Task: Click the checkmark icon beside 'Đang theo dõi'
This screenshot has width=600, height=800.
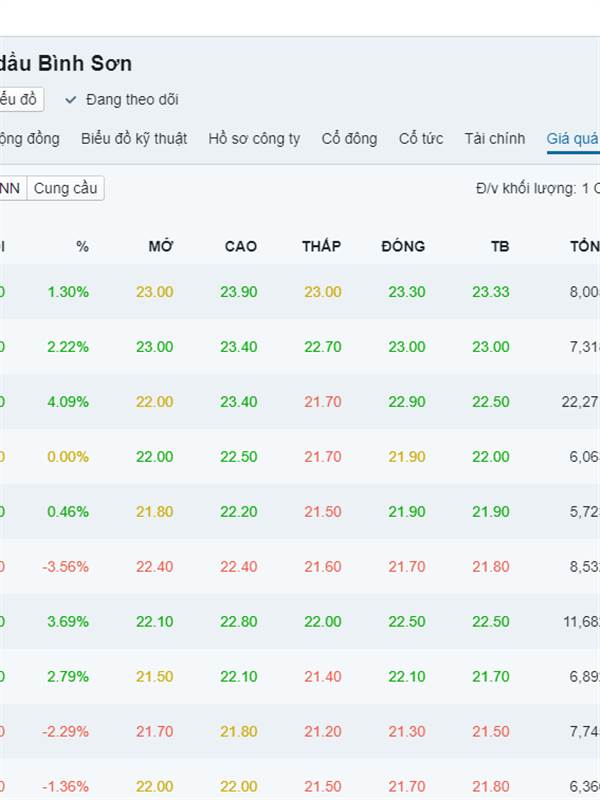Action: [70, 100]
